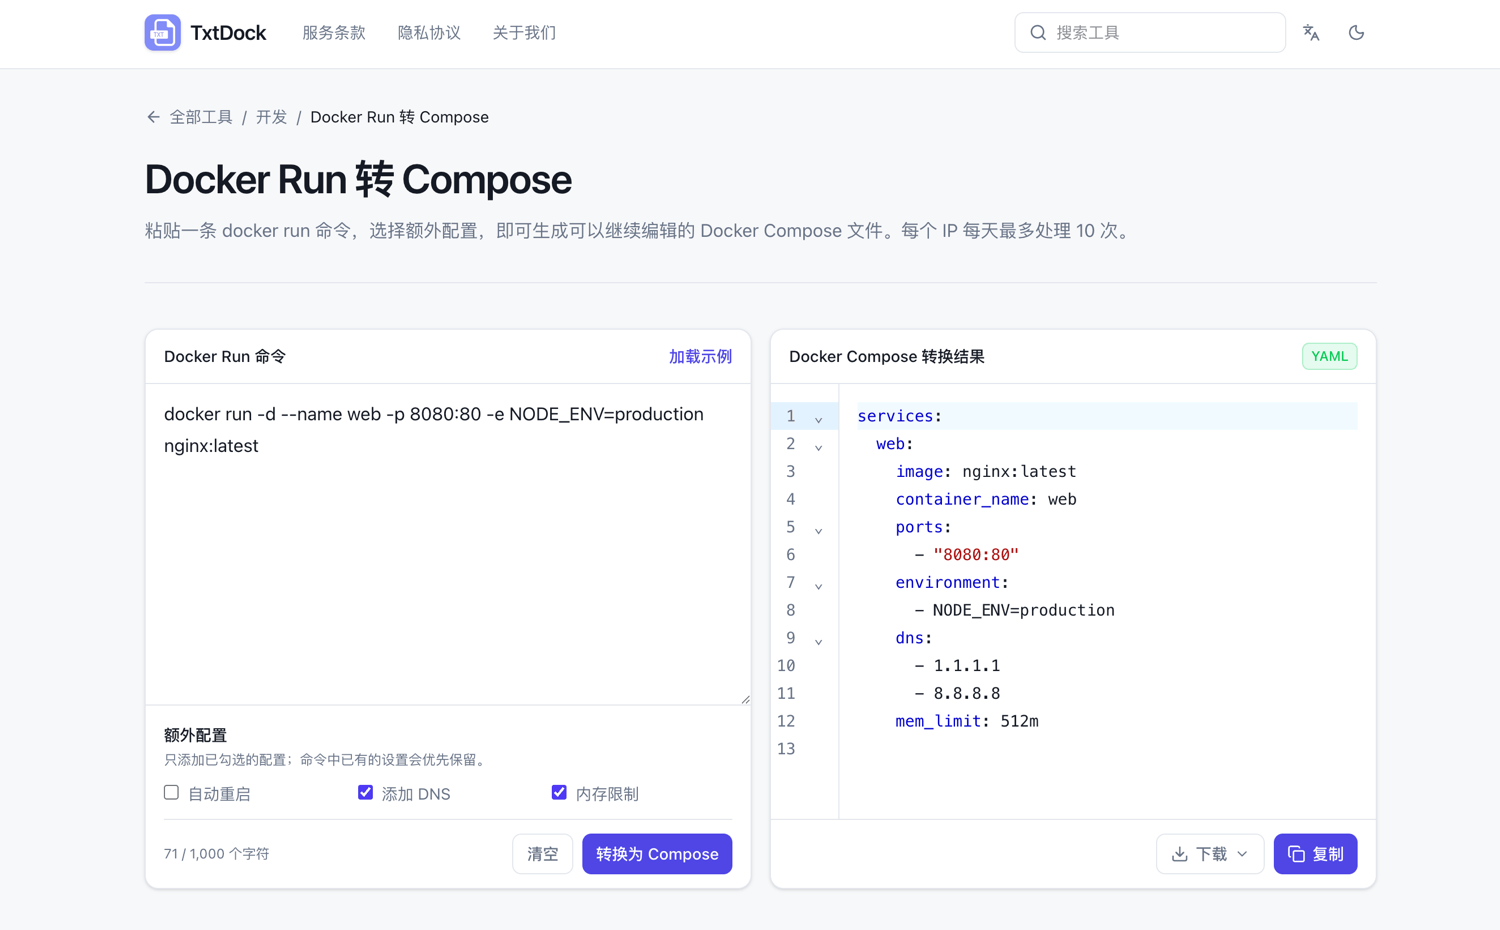Open the 服务条款 nav item
This screenshot has width=1500, height=930.
point(334,33)
